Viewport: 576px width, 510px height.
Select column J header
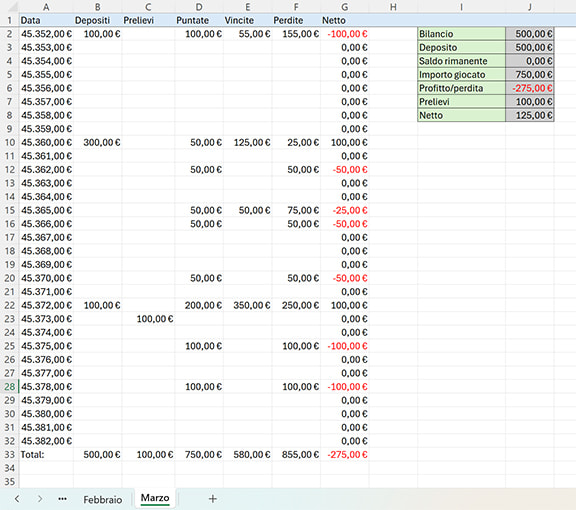[x=529, y=7]
